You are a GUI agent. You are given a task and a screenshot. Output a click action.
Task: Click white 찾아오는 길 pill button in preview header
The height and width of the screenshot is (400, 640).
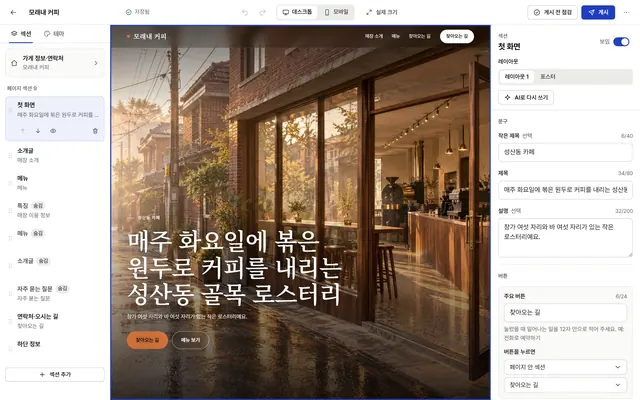[x=457, y=36]
